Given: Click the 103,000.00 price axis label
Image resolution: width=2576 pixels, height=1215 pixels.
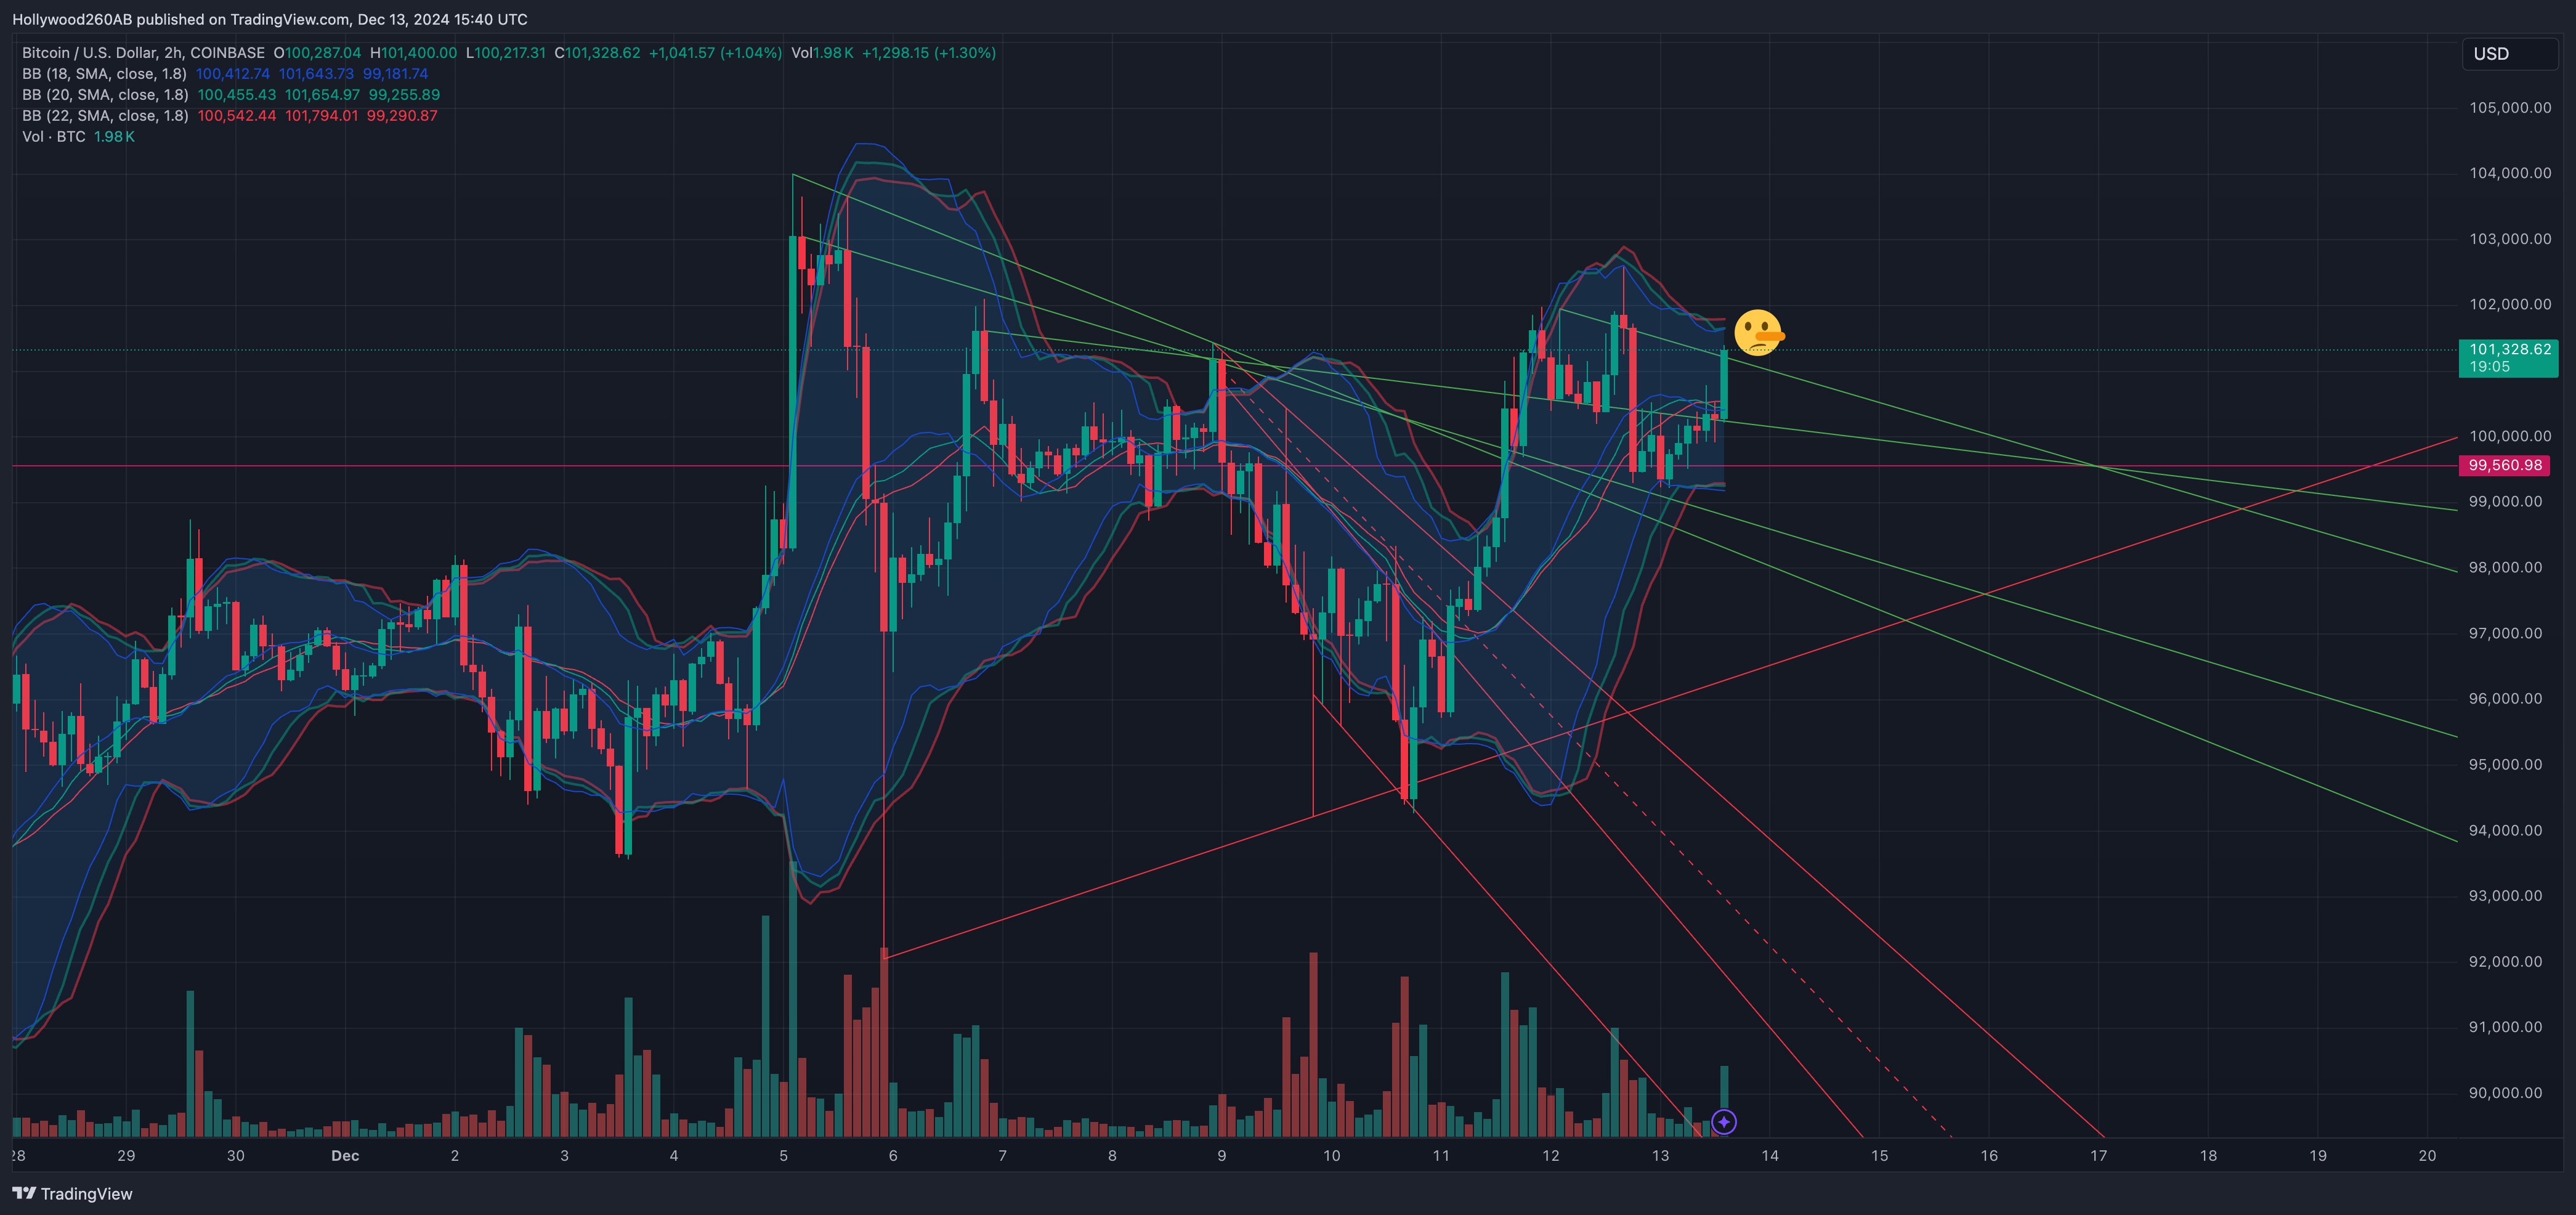Looking at the screenshot, I should pyautogui.click(x=2510, y=239).
